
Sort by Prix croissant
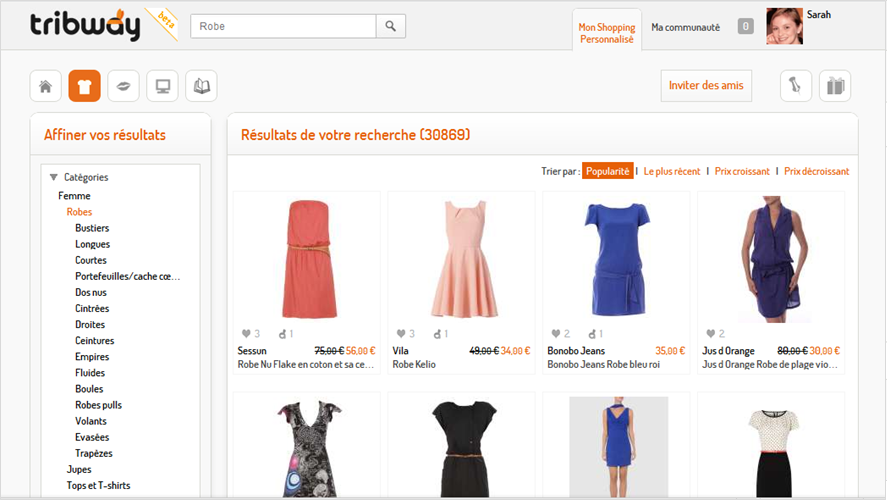tap(742, 171)
